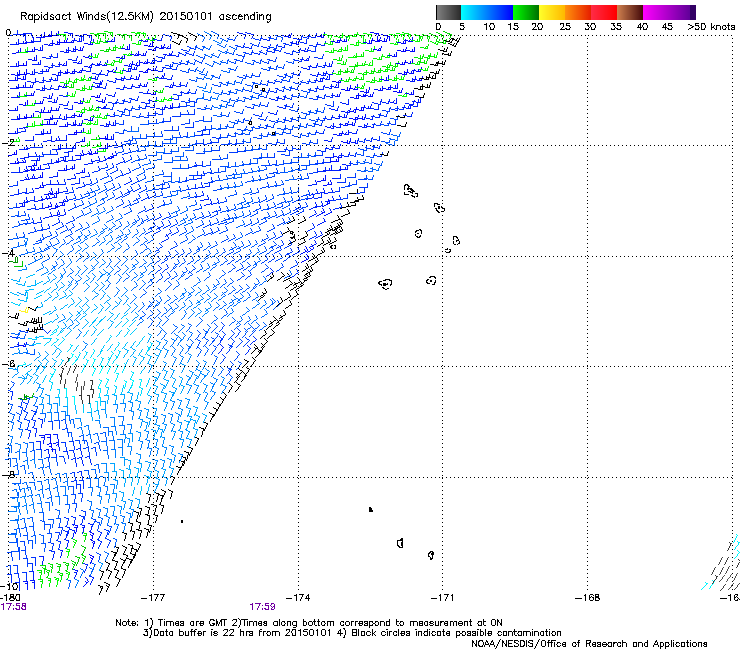Click the '-2' latitude label
This screenshot has height=650, width=740.
(8, 142)
